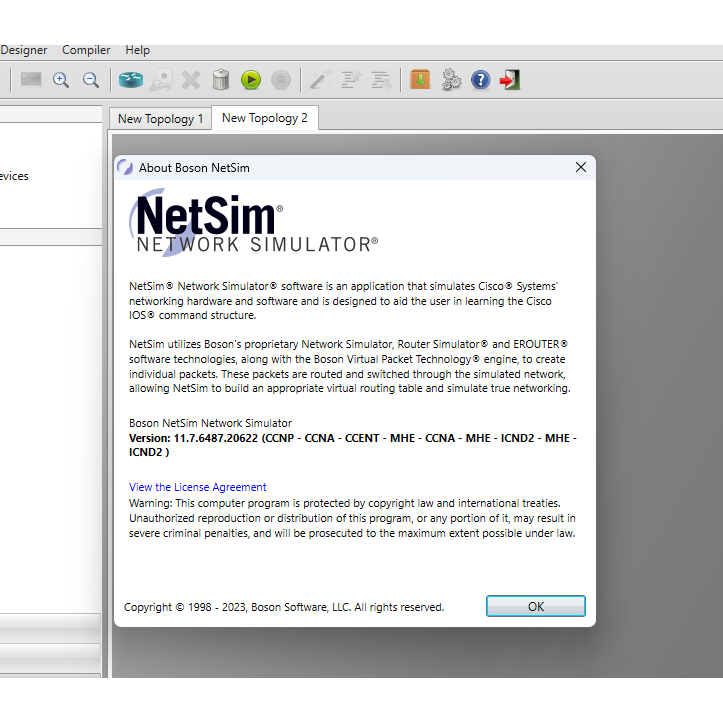Click the router device icon in toolbar
The height and width of the screenshot is (723, 723).
131,80
